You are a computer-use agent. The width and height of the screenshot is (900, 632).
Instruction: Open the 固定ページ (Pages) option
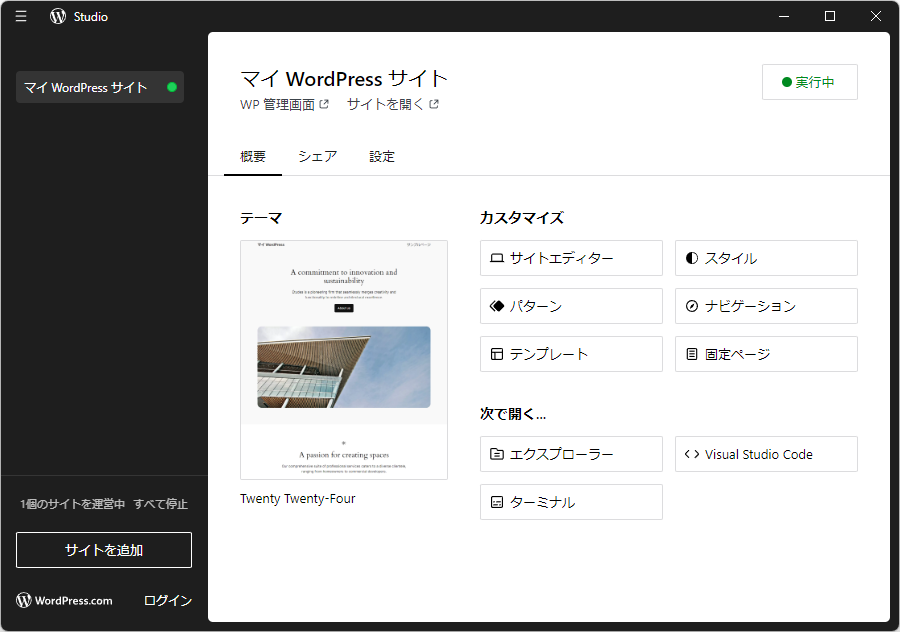pos(765,354)
